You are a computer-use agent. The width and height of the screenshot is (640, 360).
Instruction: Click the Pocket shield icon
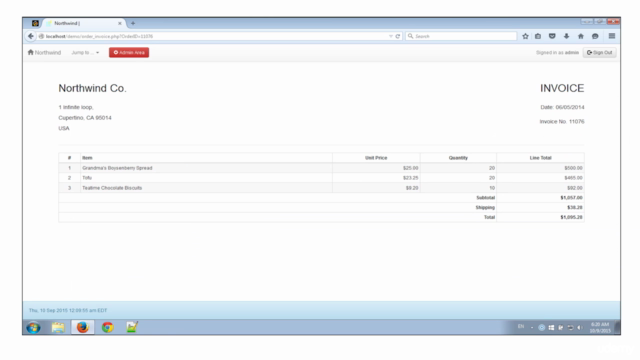[x=552, y=36]
